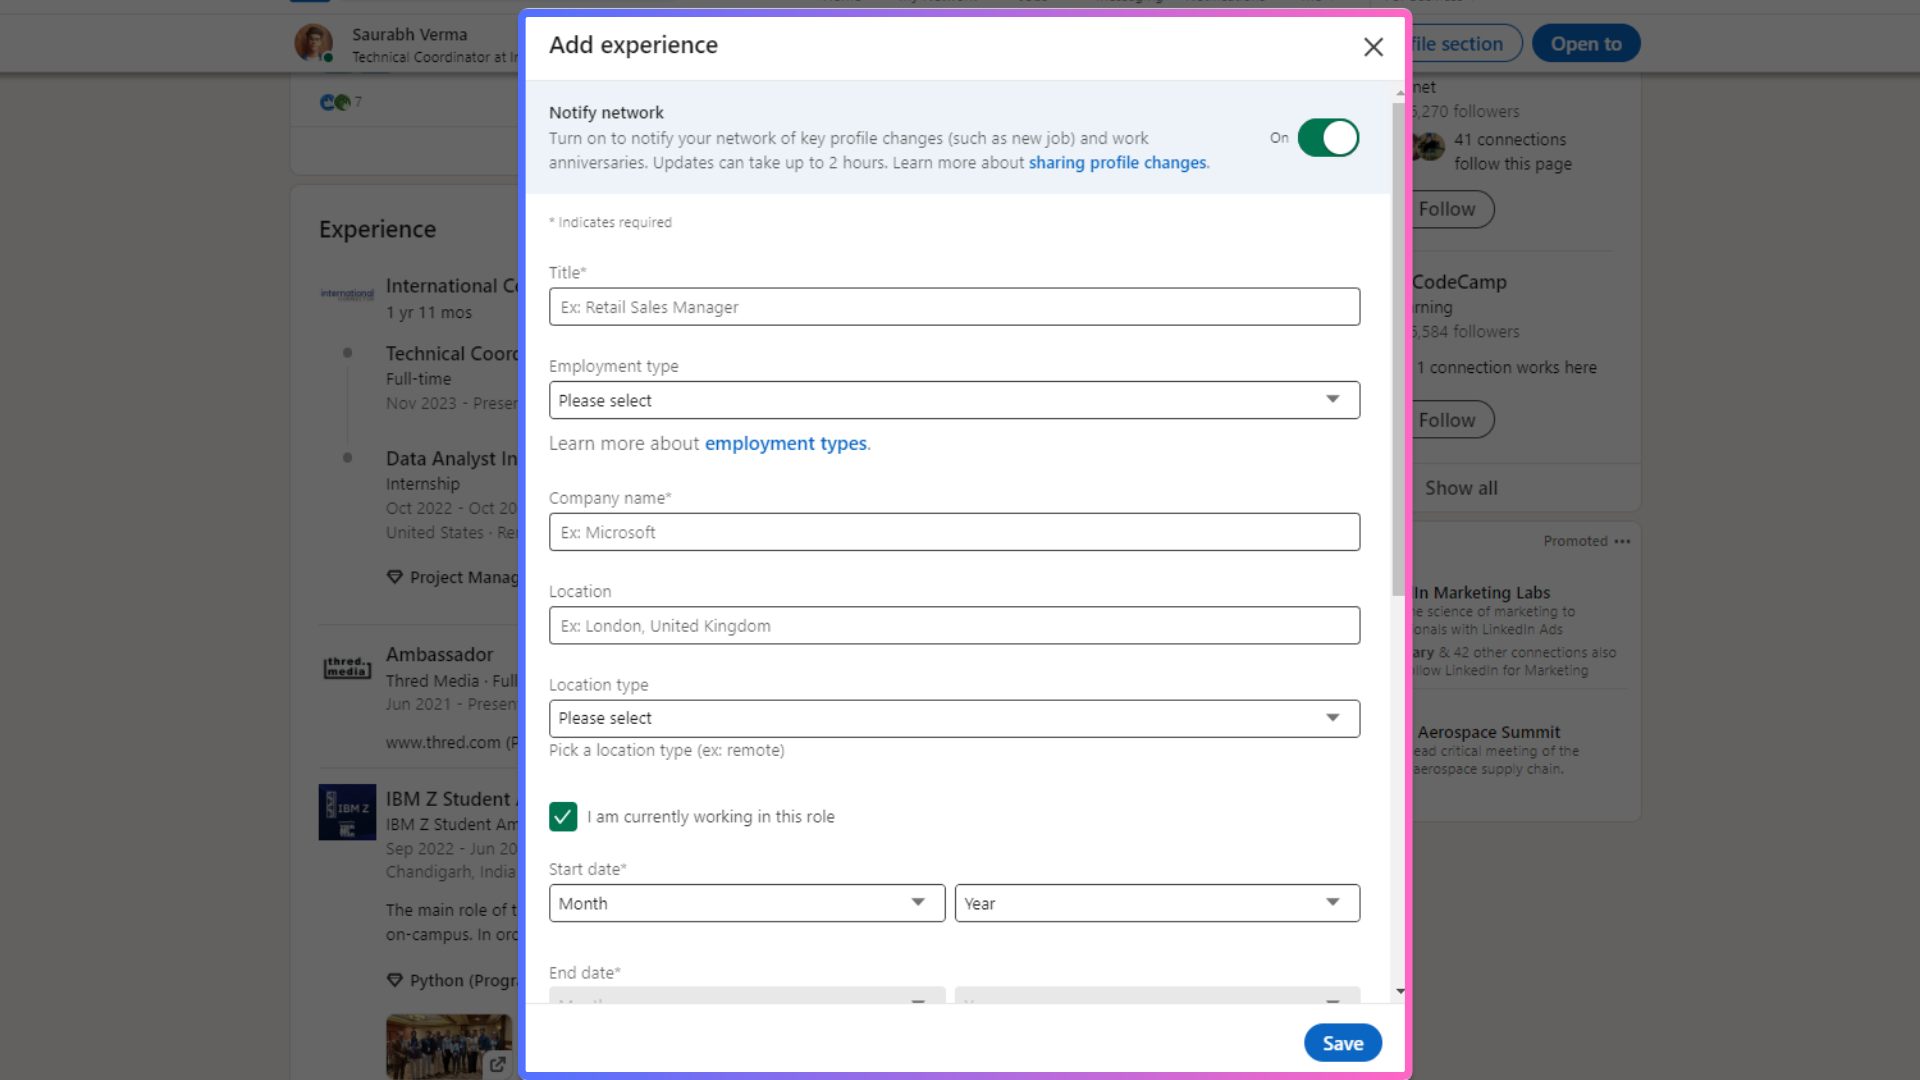
Task: Click Saurabh Verma's profile photo
Action: 313,43
